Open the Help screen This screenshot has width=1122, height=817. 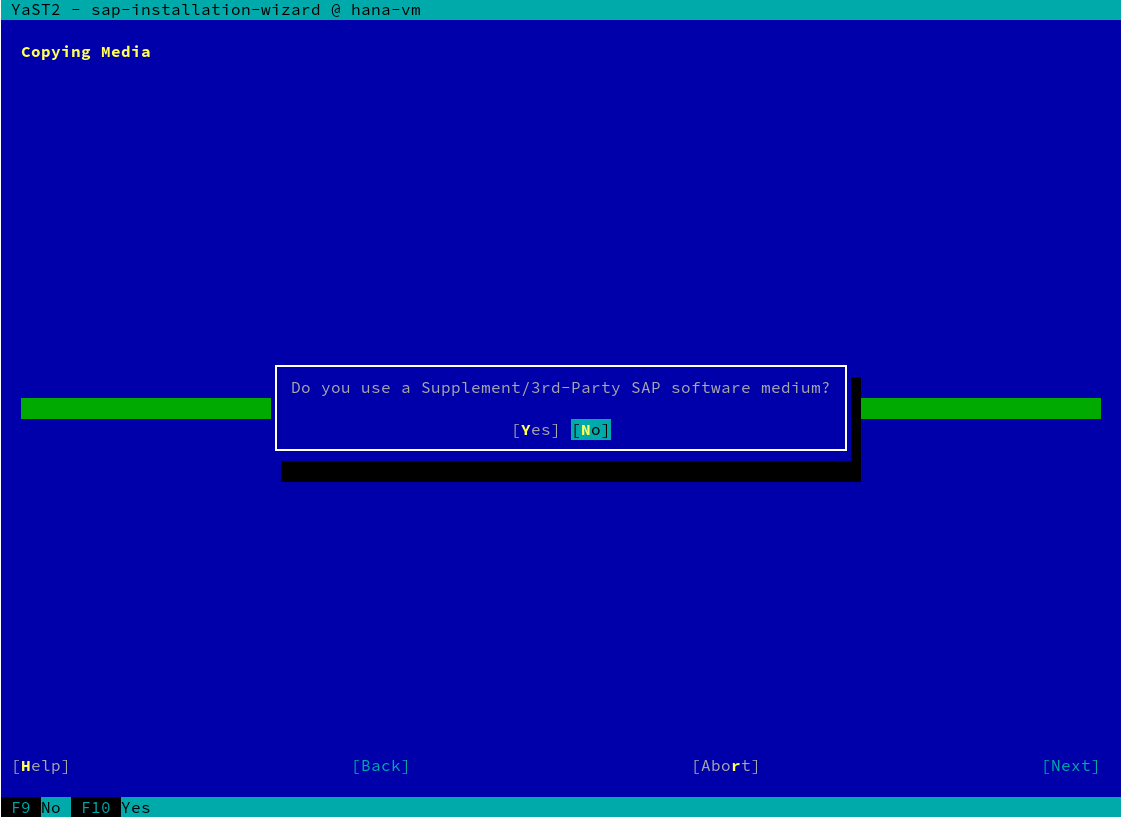40,766
